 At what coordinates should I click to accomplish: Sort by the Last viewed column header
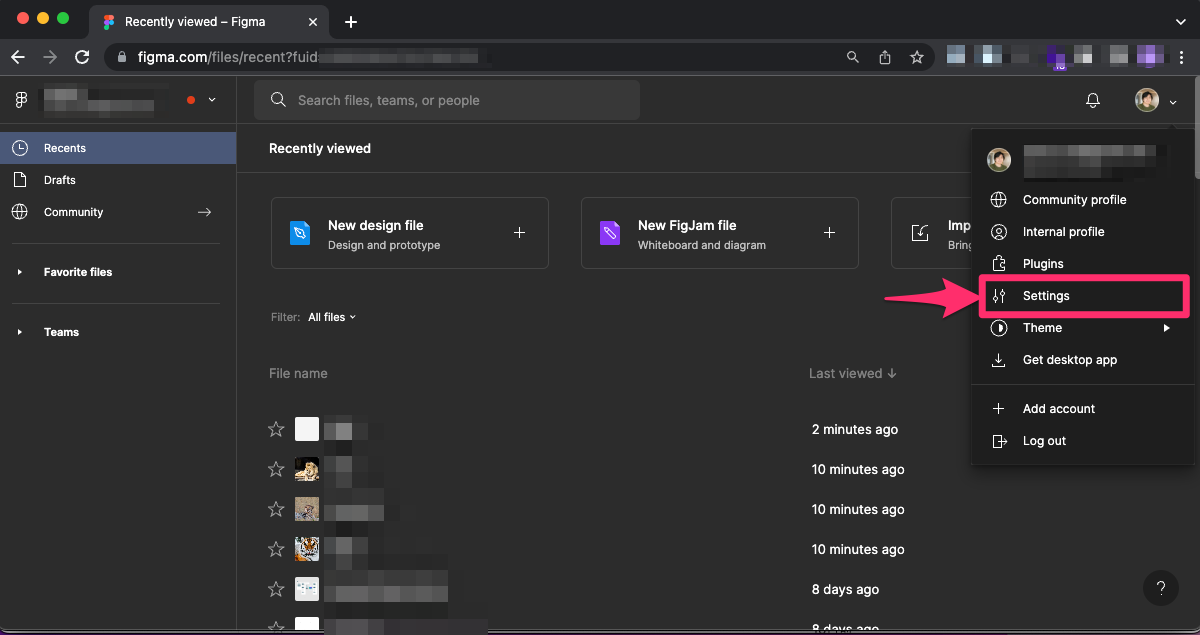coord(852,373)
